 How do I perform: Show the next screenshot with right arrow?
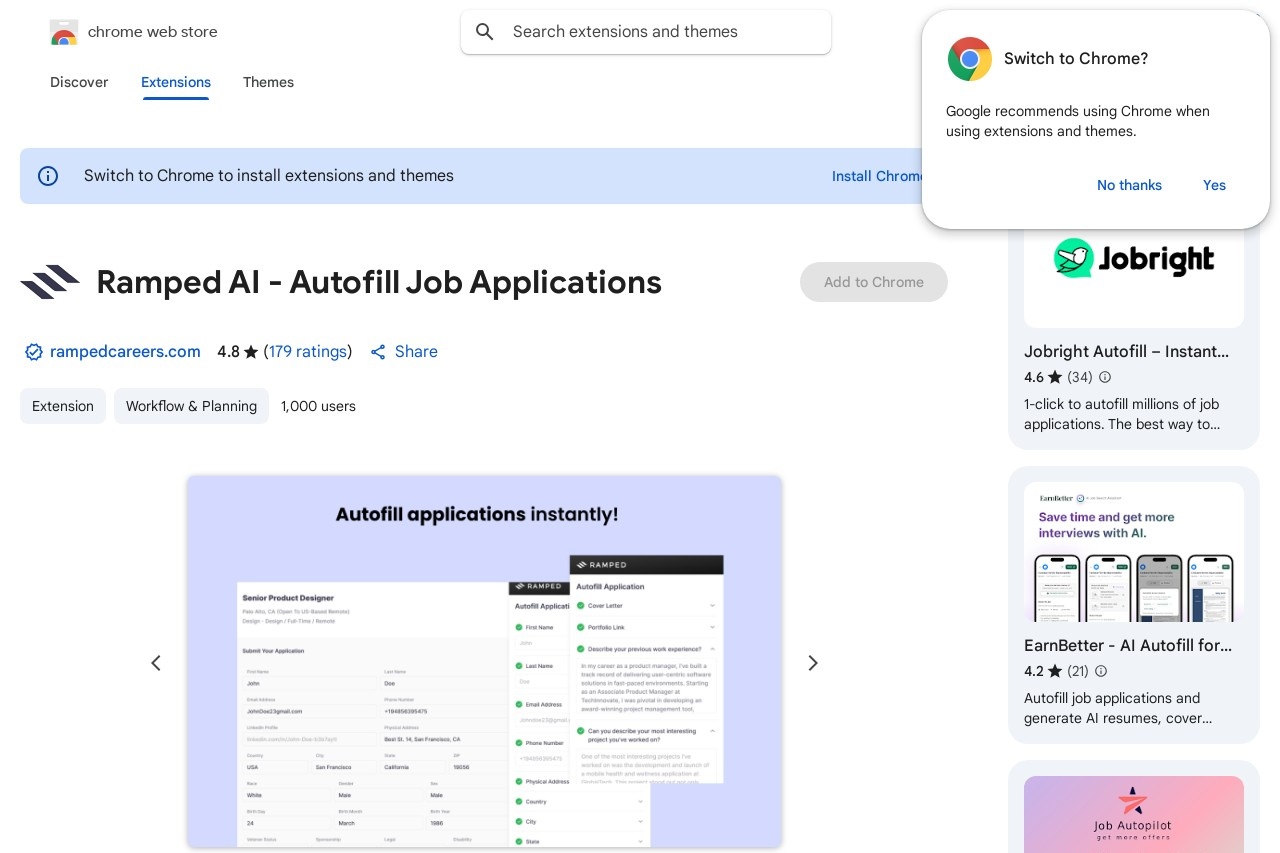pos(813,663)
